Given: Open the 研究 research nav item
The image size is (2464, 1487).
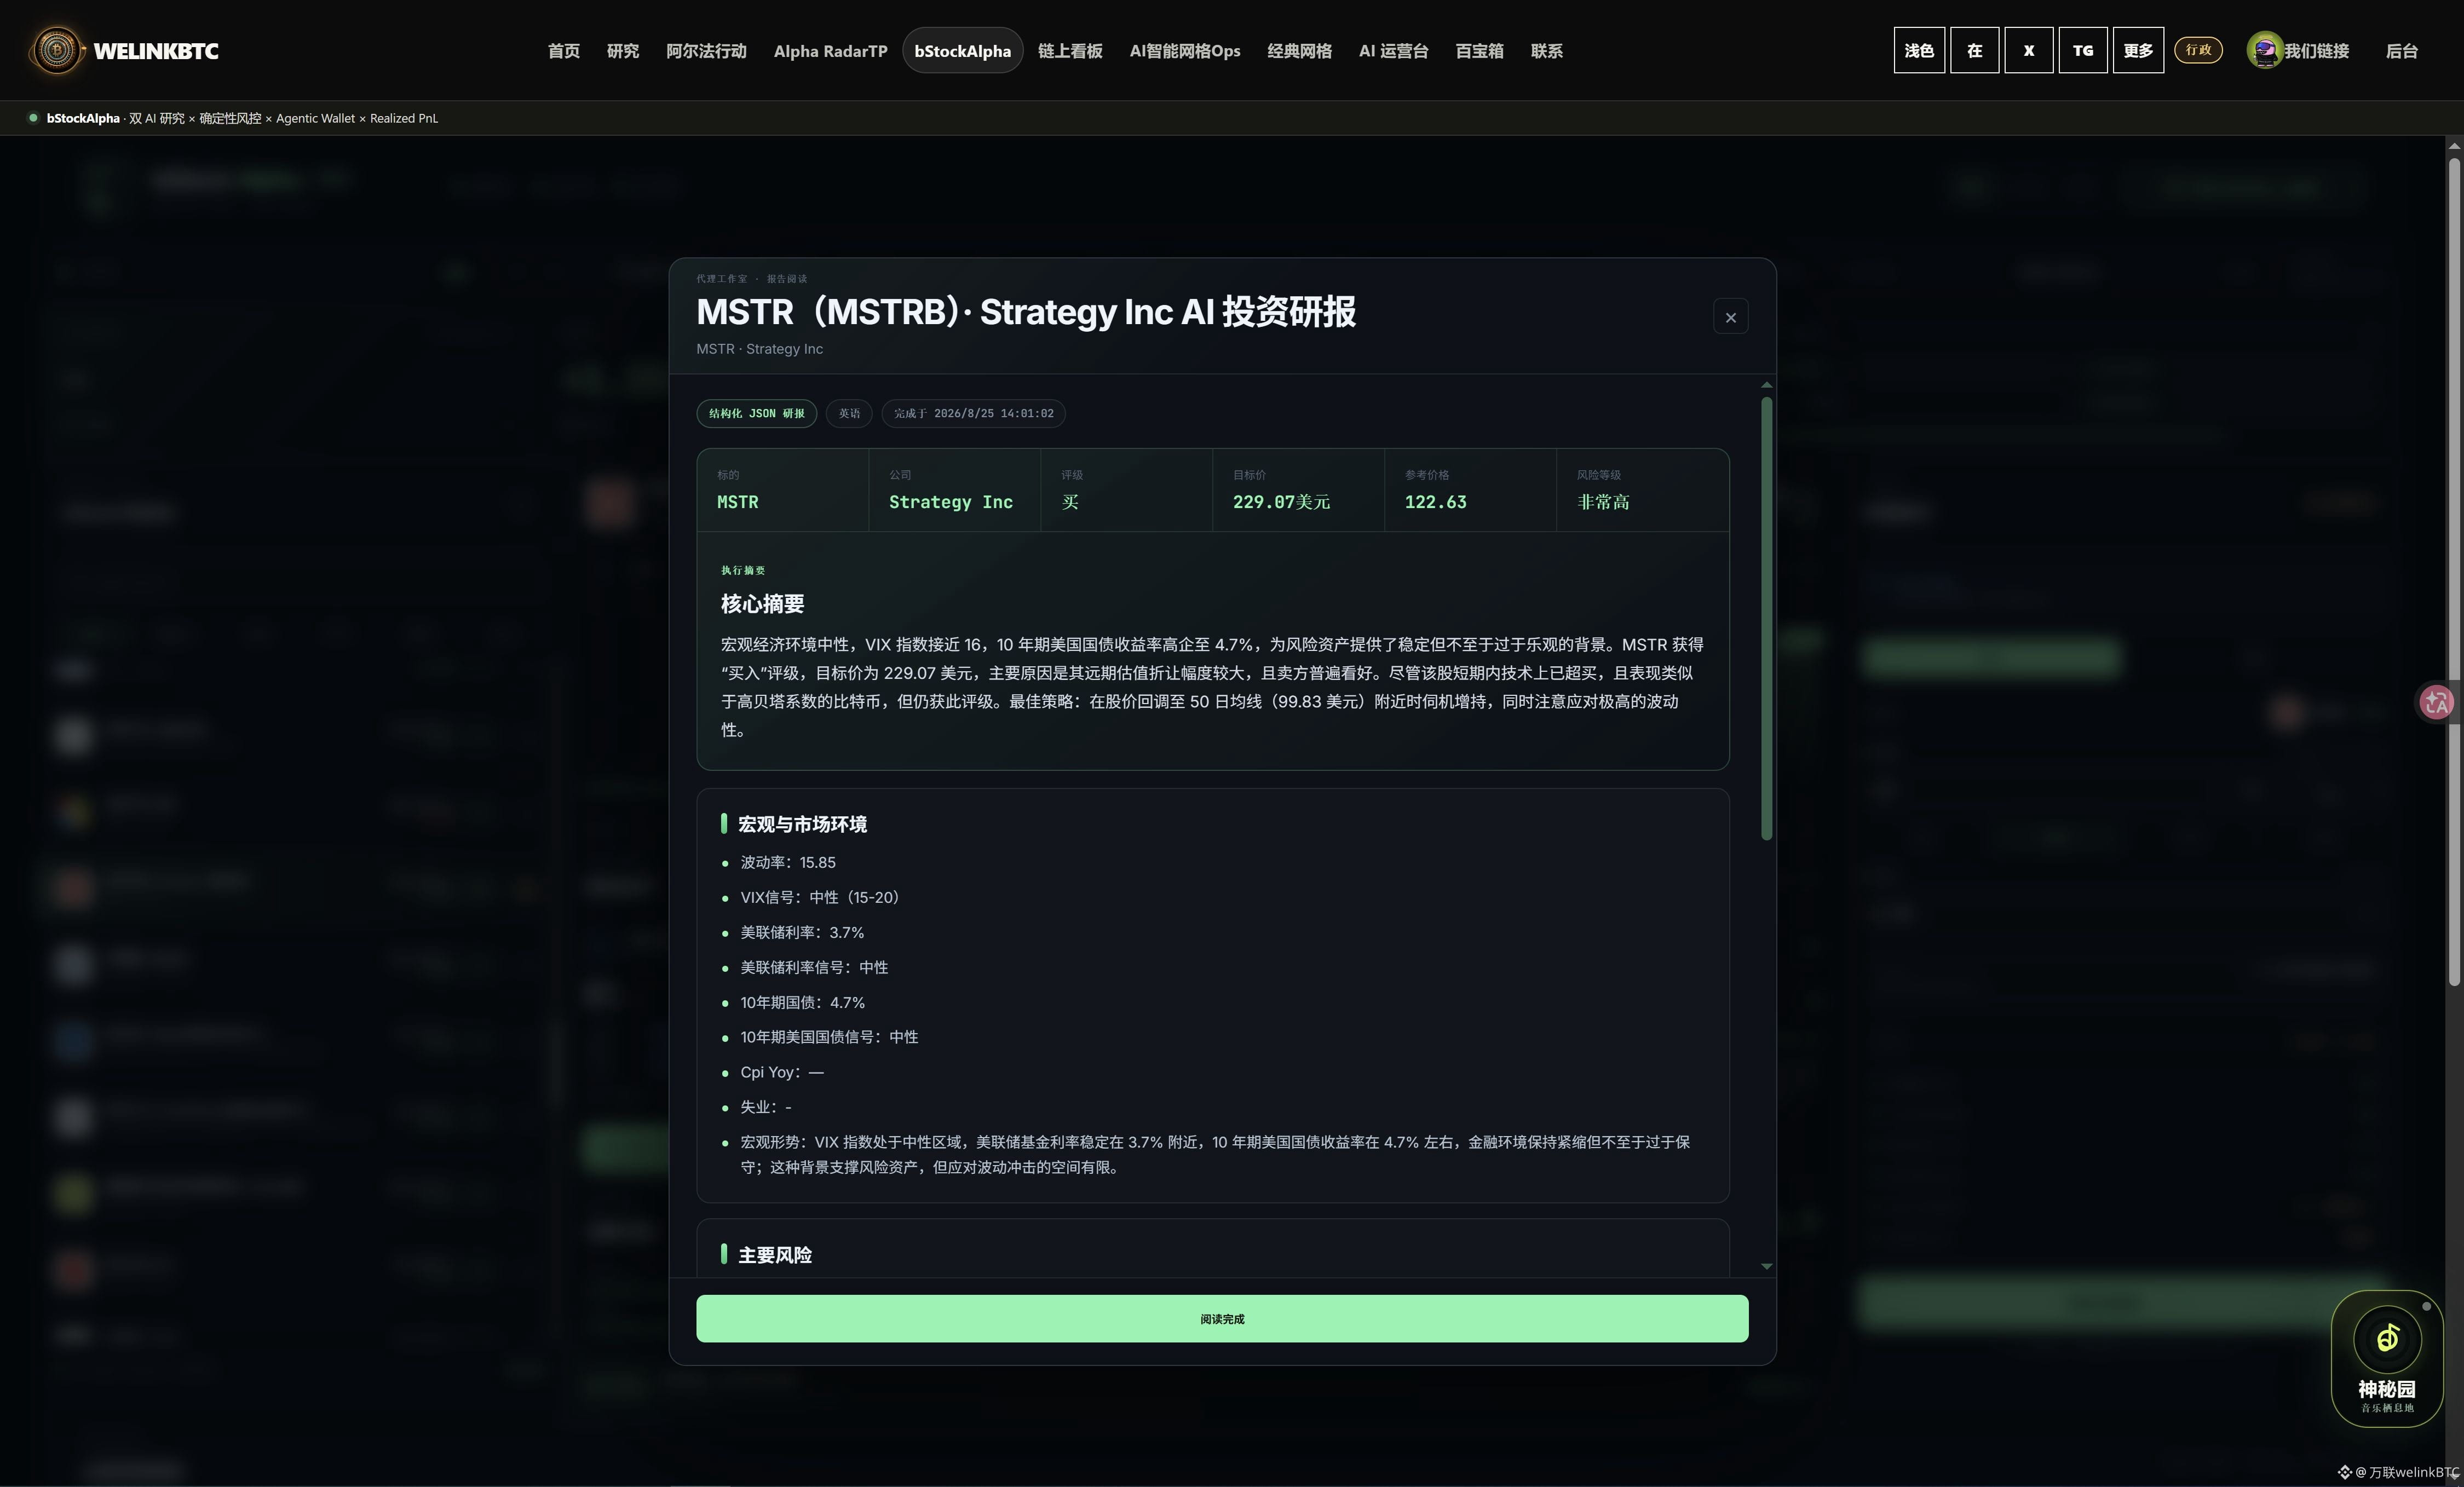Looking at the screenshot, I should click(623, 51).
